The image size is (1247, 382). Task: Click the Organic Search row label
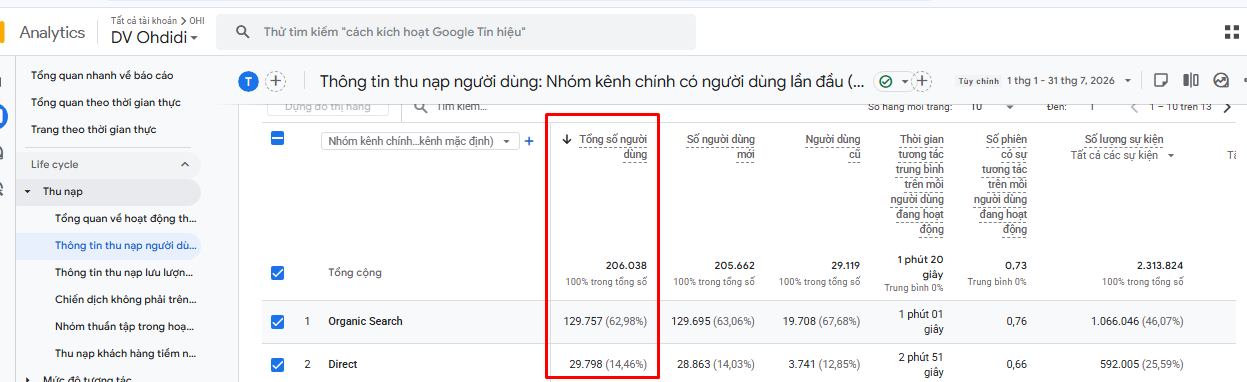[366, 321]
